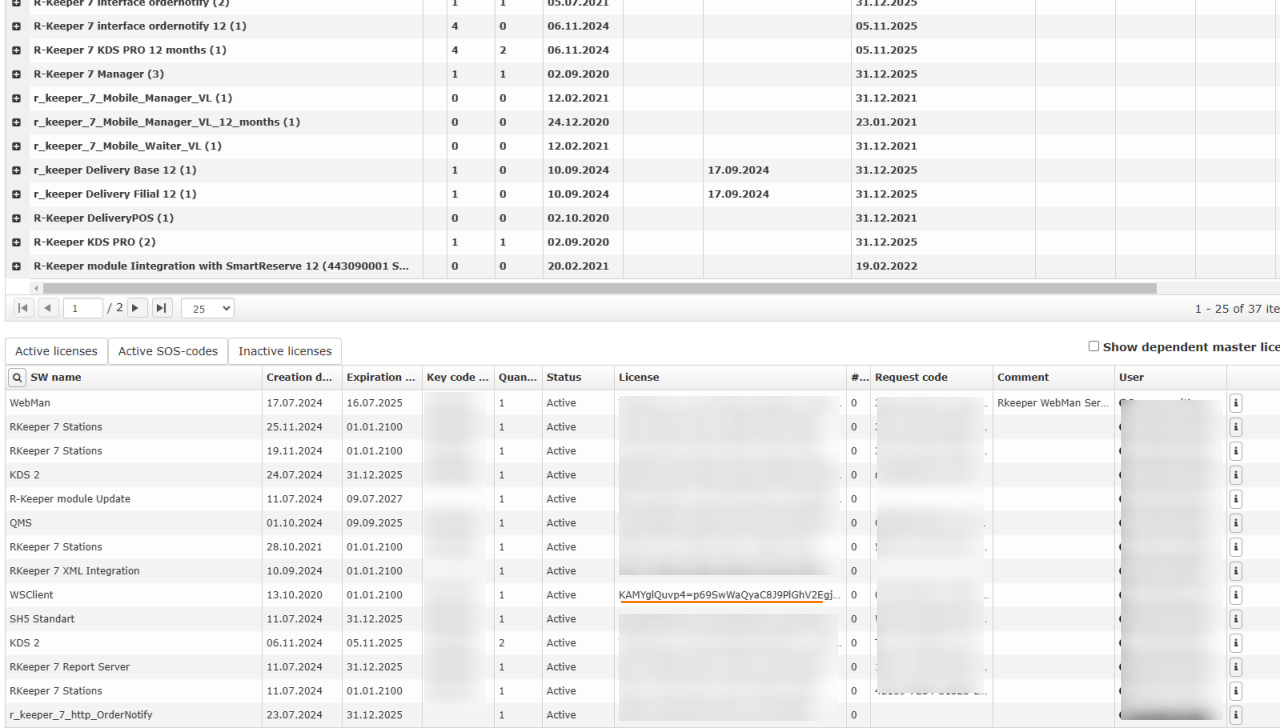This screenshot has width=1280, height=728.
Task: Expand the R-Keeper 7 Manager (3) group
Action: [x=16, y=74]
